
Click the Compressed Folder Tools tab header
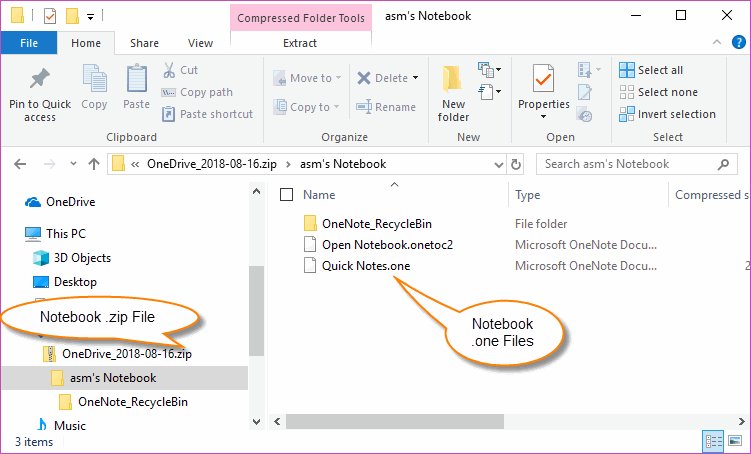301,18
